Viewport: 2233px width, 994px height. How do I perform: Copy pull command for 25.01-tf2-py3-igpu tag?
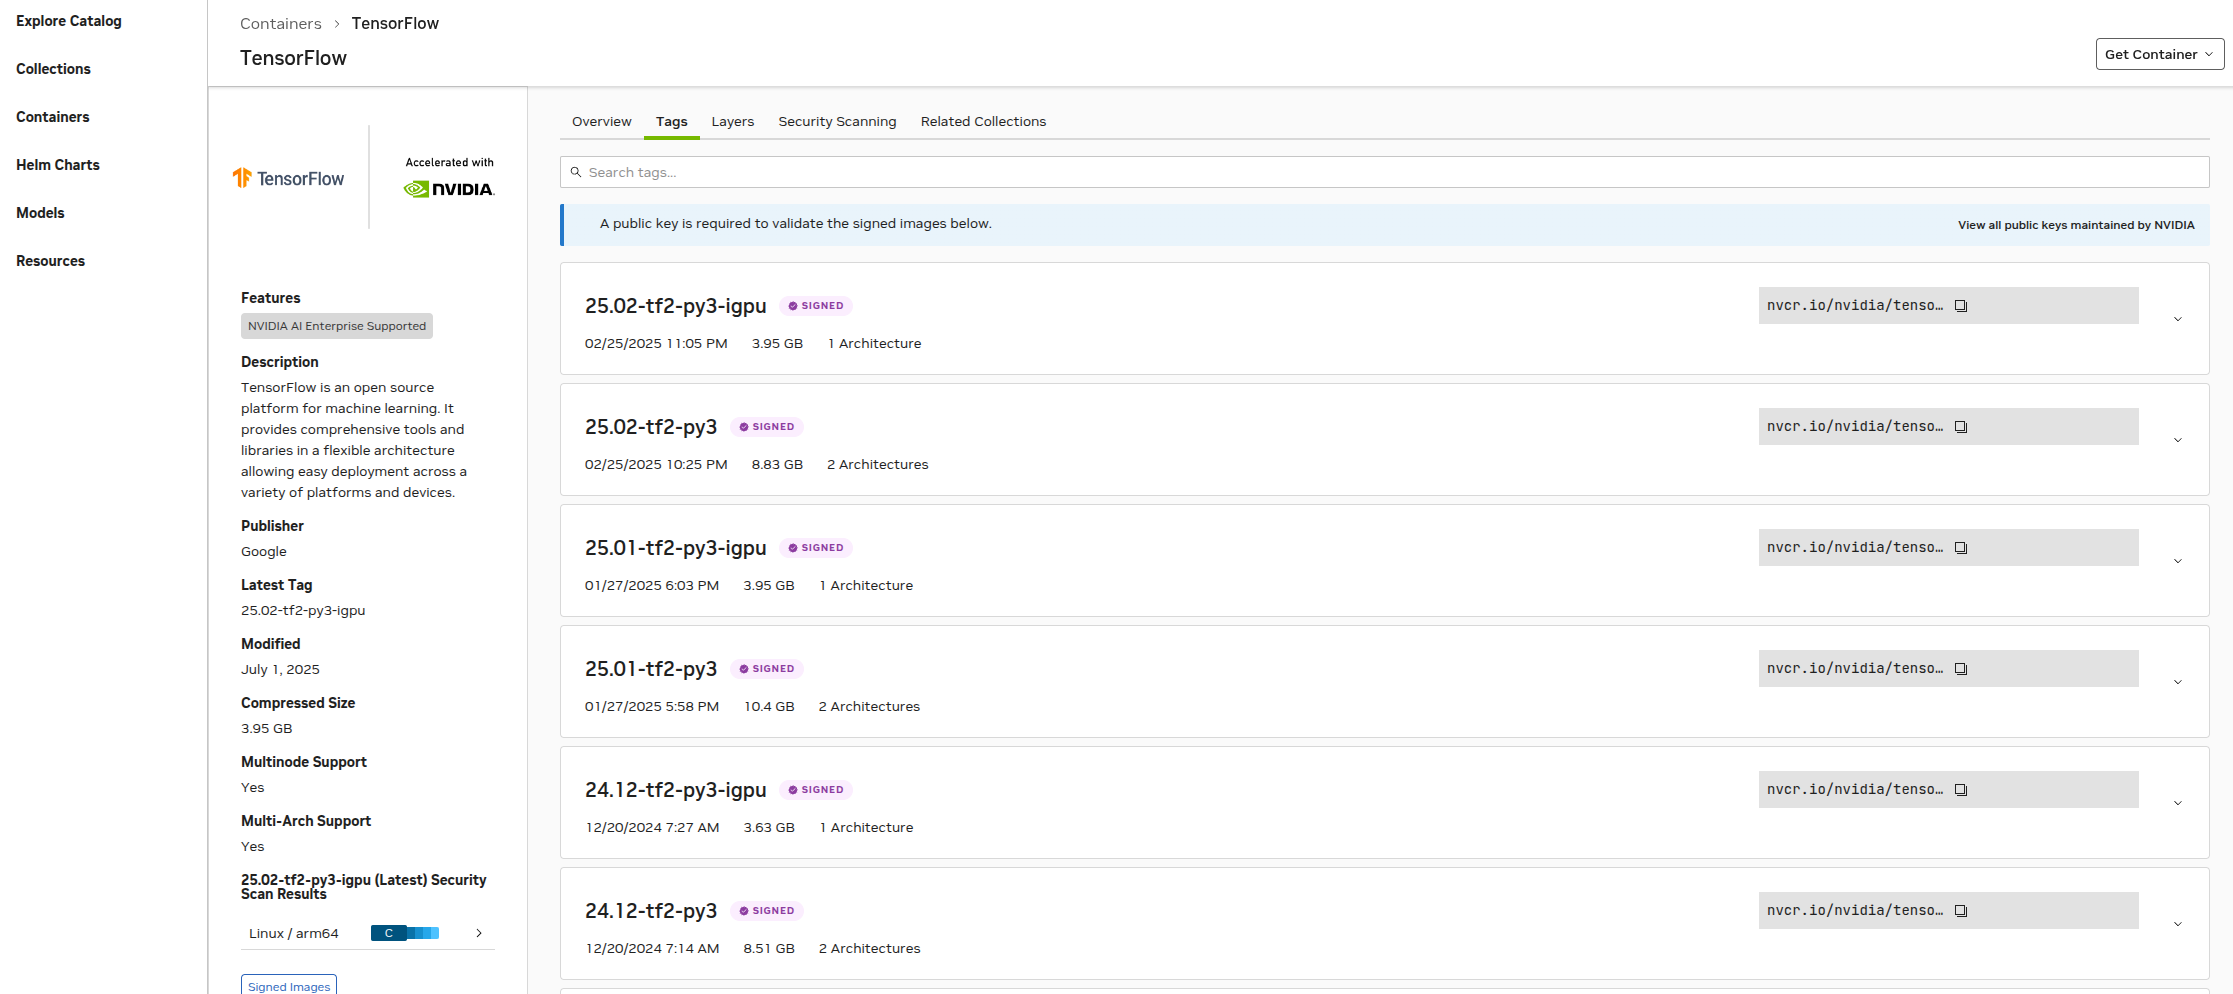point(1961,548)
